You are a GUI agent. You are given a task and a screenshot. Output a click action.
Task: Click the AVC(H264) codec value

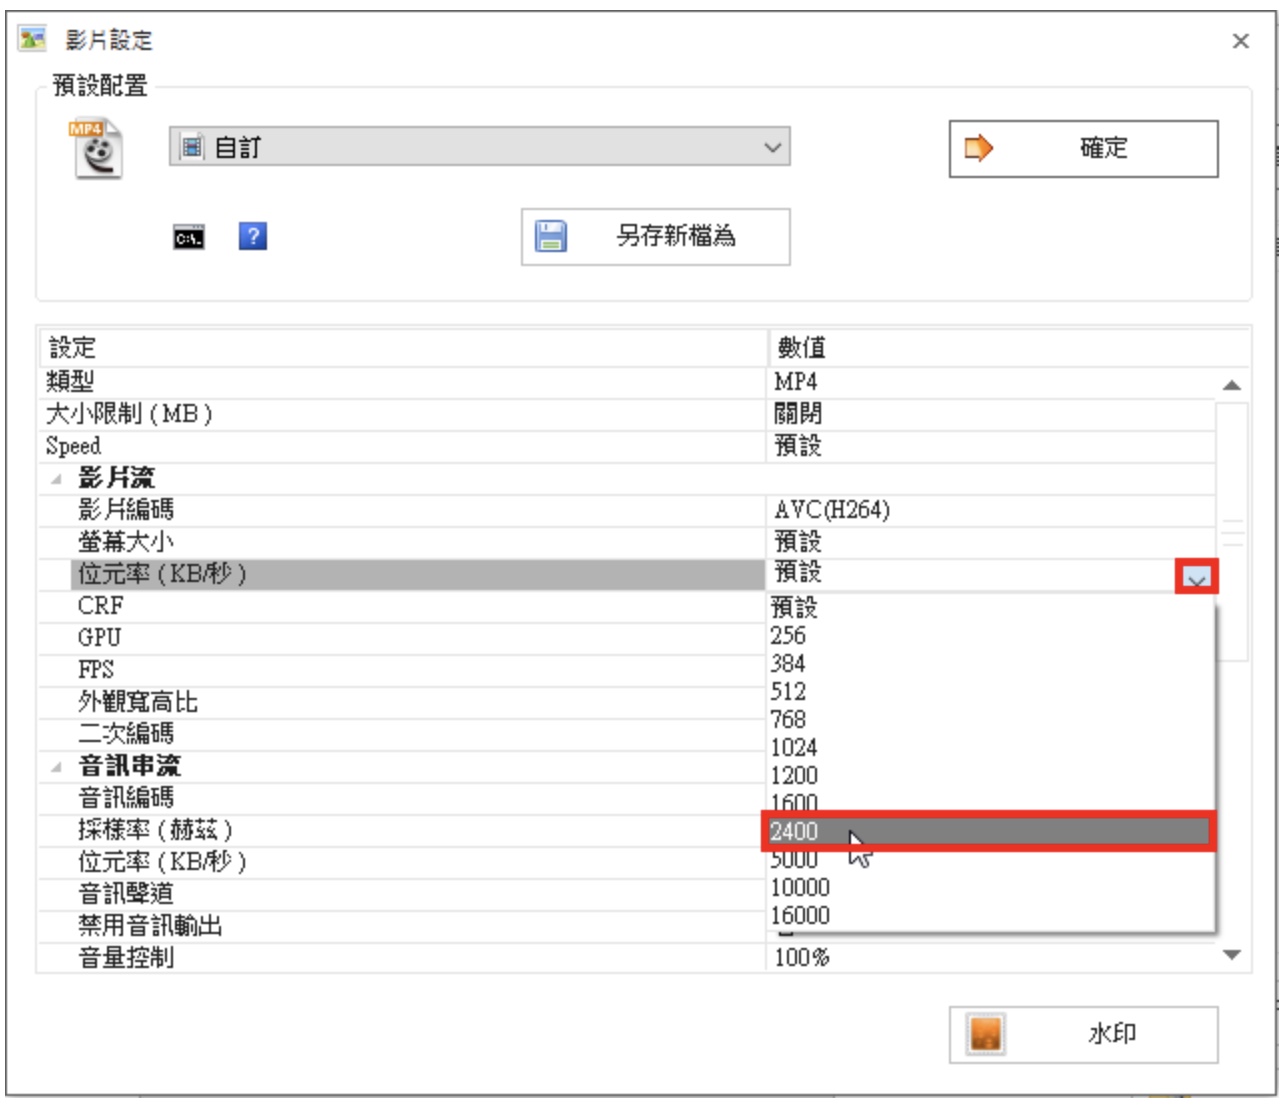832,510
